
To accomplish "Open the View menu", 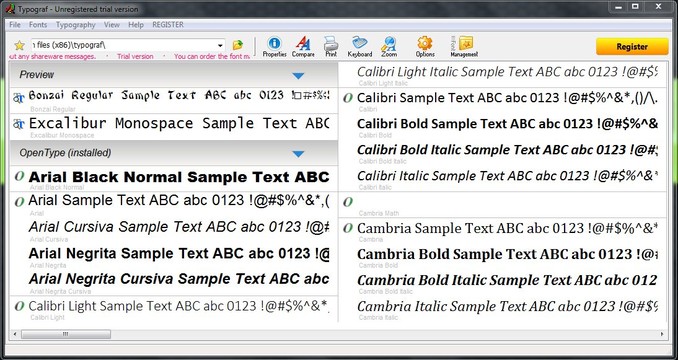I will [112, 25].
